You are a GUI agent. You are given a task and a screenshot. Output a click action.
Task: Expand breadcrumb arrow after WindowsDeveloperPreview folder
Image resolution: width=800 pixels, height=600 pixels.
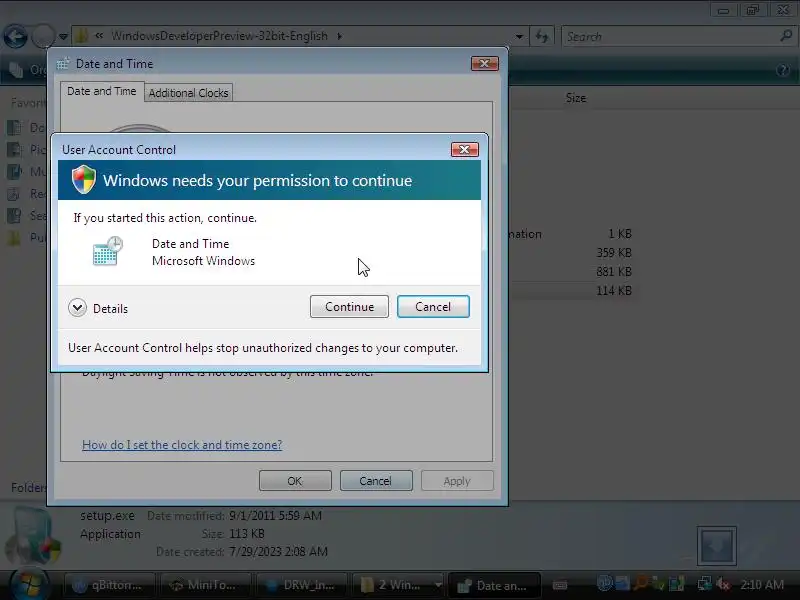[x=340, y=36]
